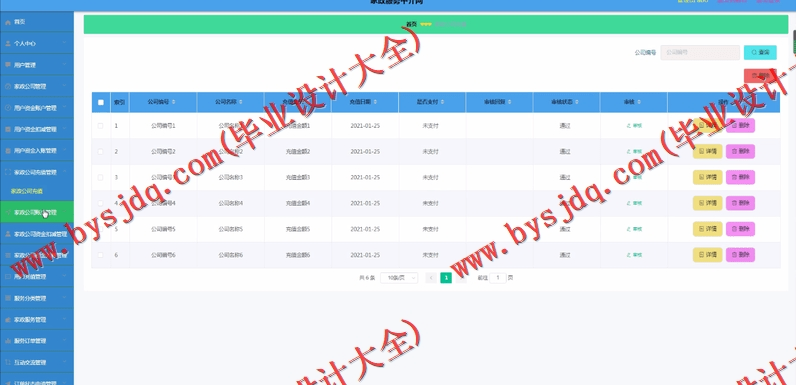Check the box for row 3
The height and width of the screenshot is (385, 796).
[101, 177]
